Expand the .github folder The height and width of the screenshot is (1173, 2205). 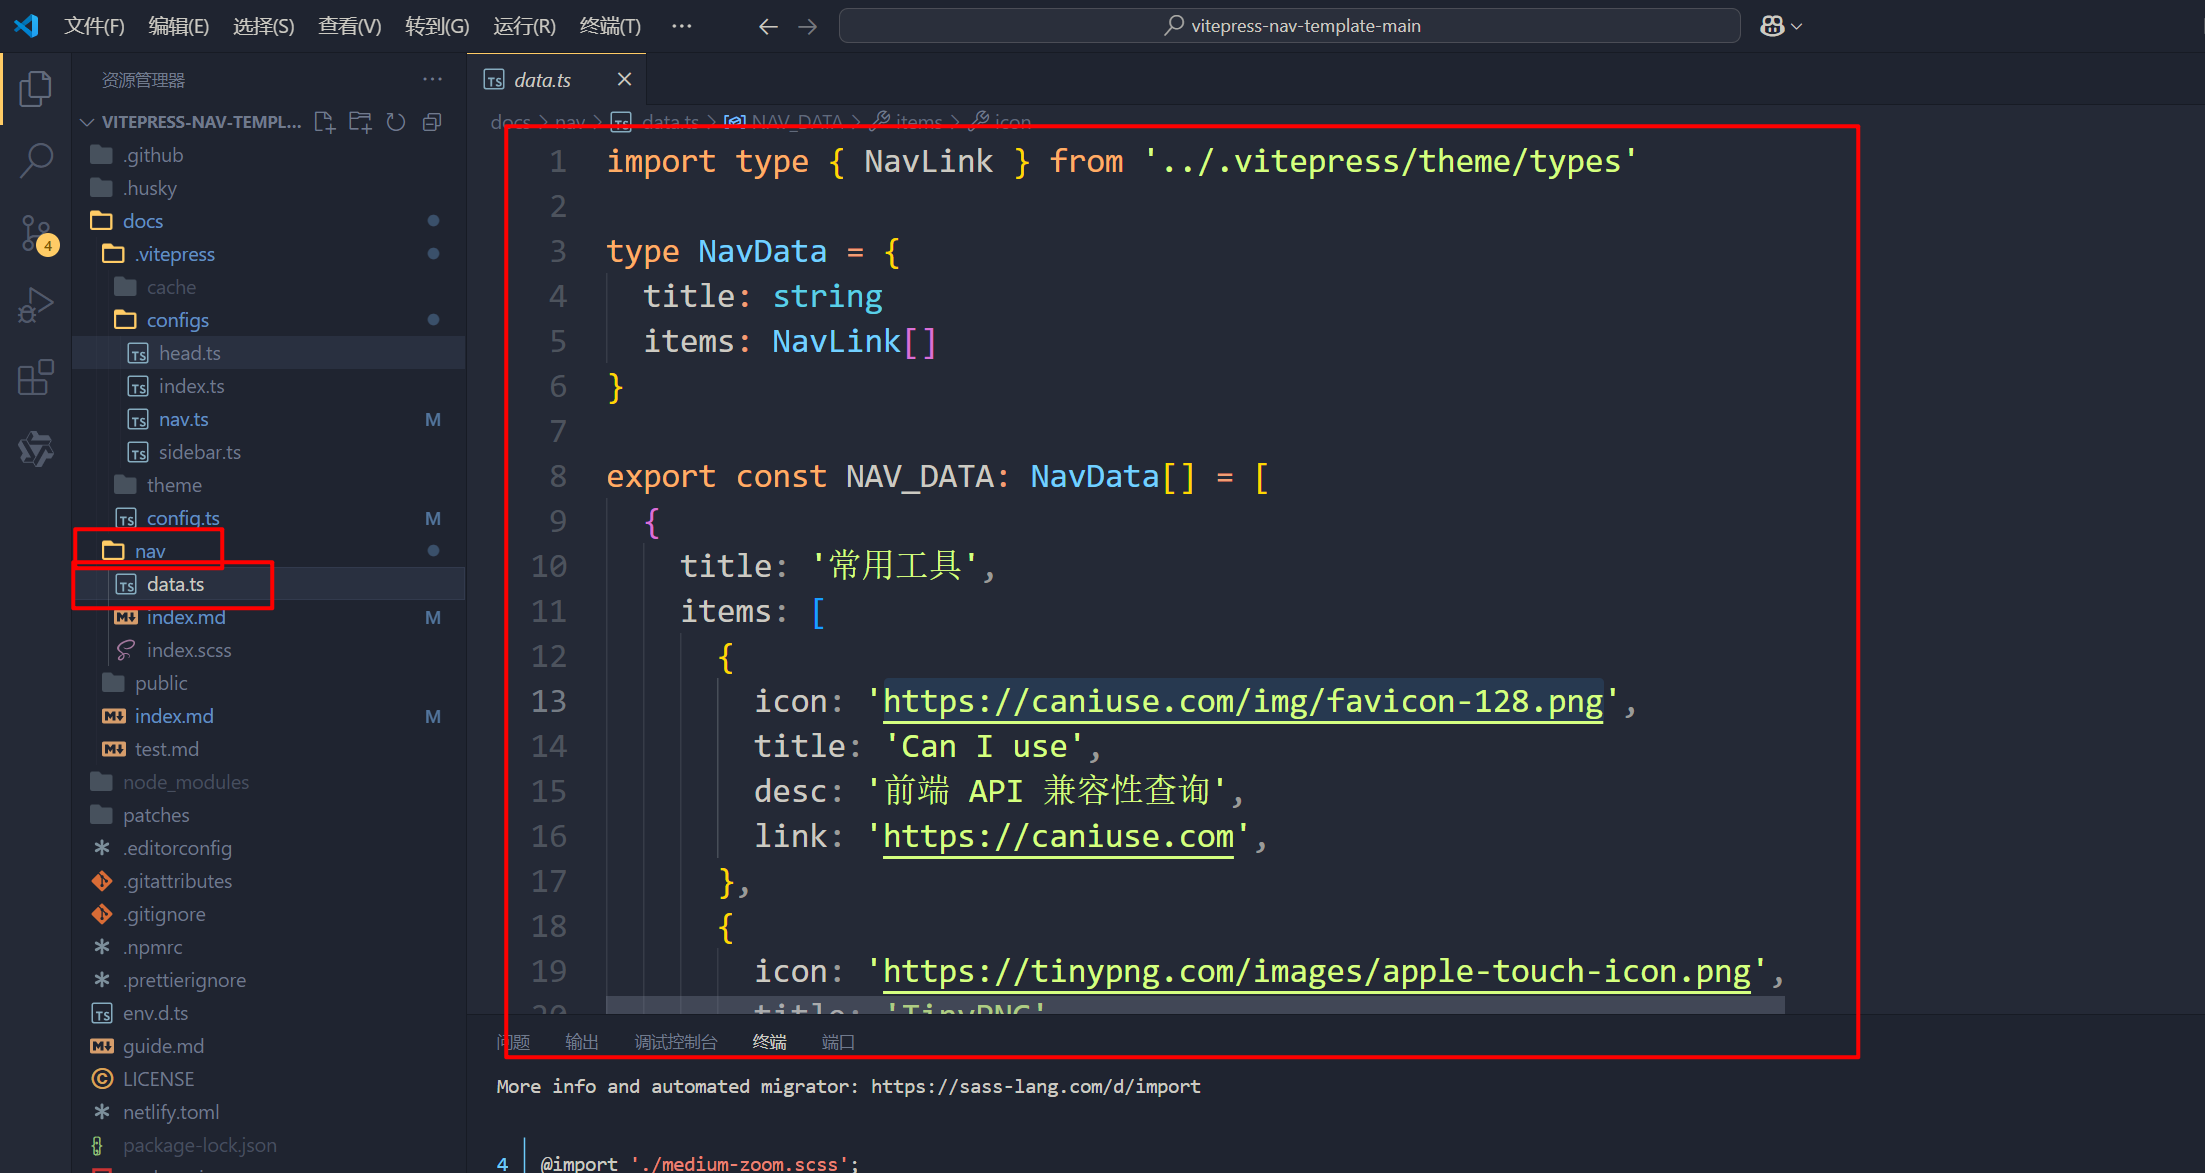click(153, 155)
